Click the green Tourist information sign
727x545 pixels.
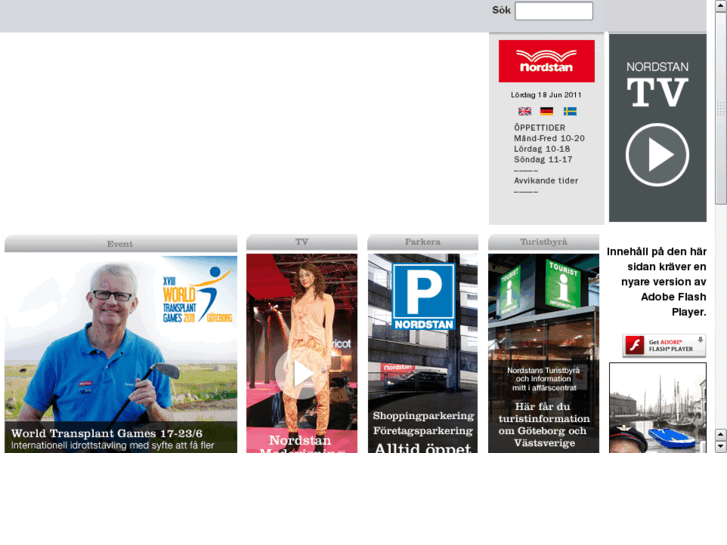[562, 284]
